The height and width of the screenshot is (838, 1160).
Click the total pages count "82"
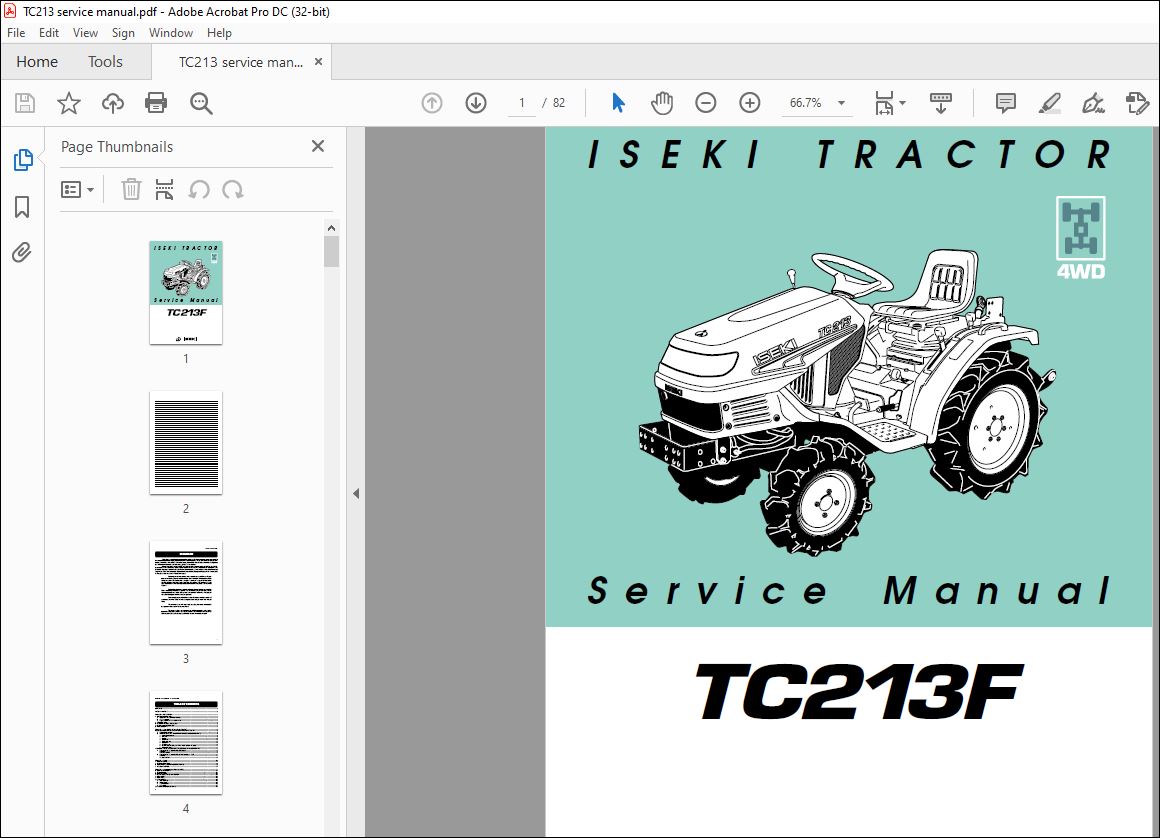pyautogui.click(x=559, y=103)
